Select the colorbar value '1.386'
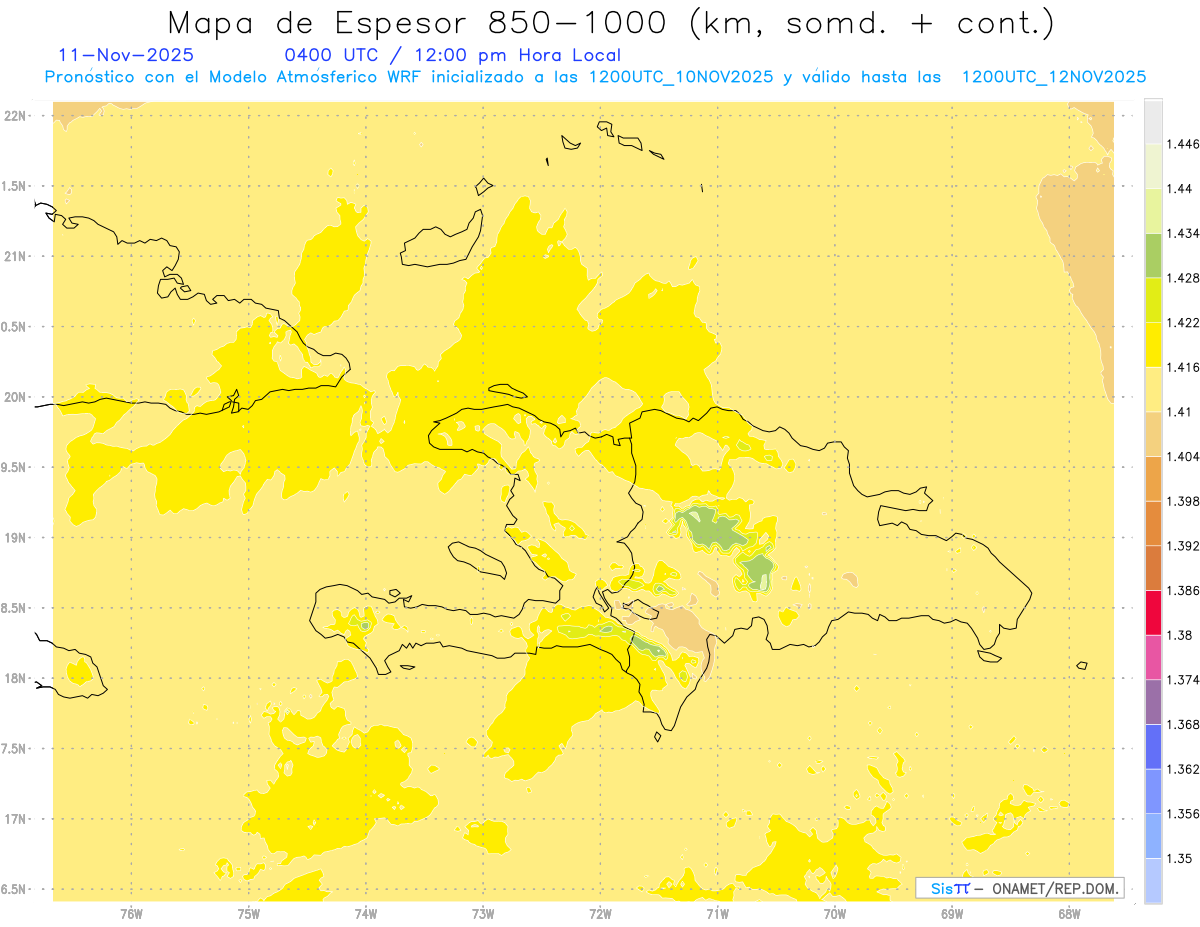 (1183, 591)
